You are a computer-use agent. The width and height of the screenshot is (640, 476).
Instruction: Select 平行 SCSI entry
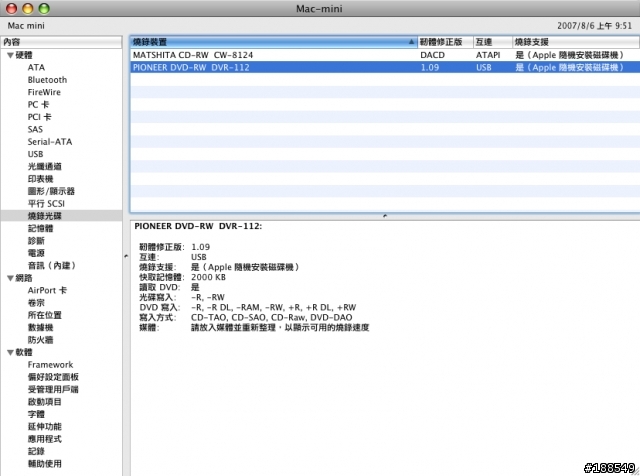(x=46, y=204)
